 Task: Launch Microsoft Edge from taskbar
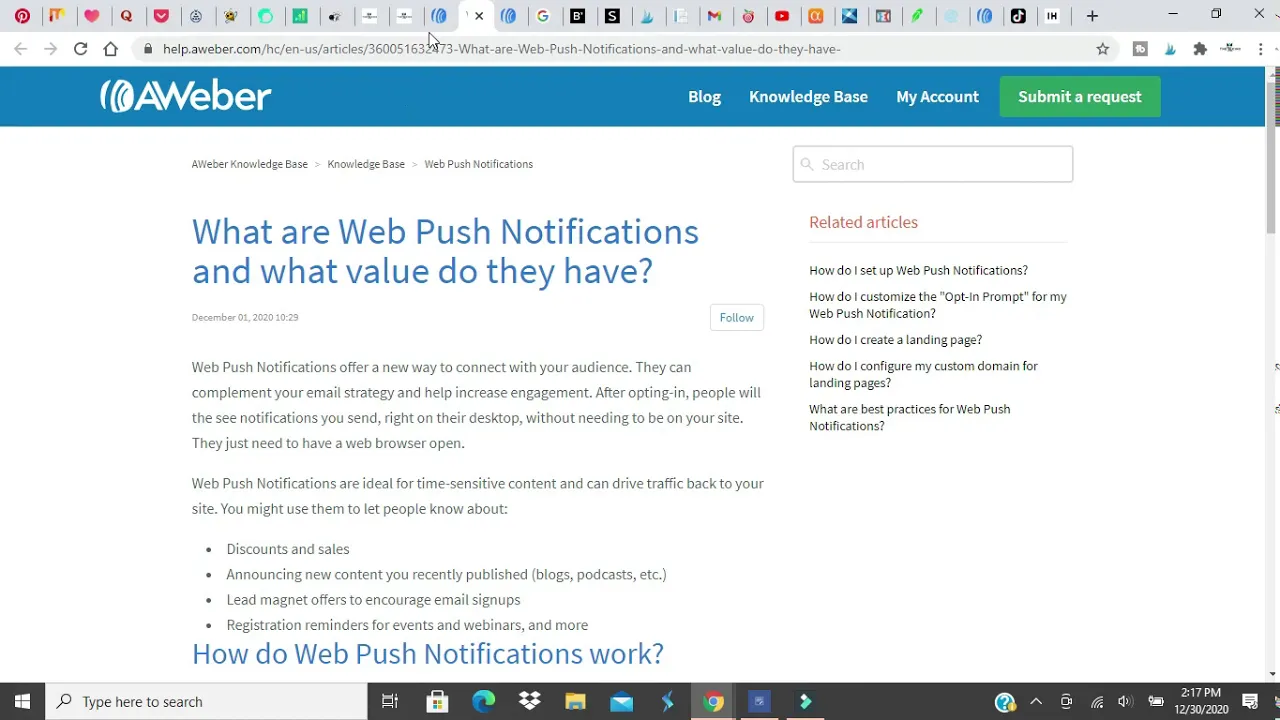483,701
